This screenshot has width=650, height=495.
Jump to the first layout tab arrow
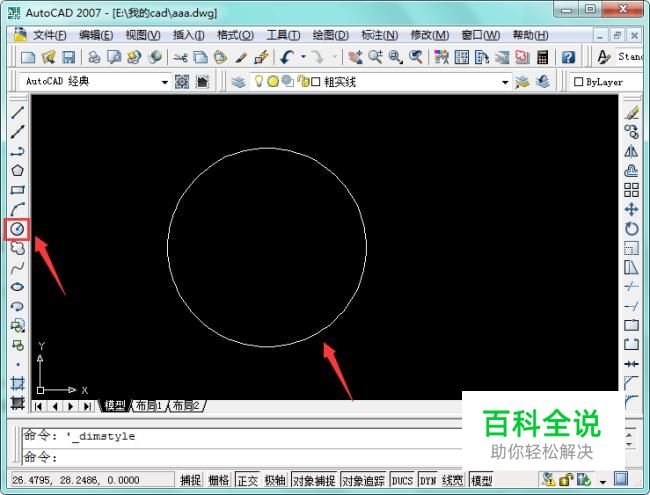click(38, 406)
